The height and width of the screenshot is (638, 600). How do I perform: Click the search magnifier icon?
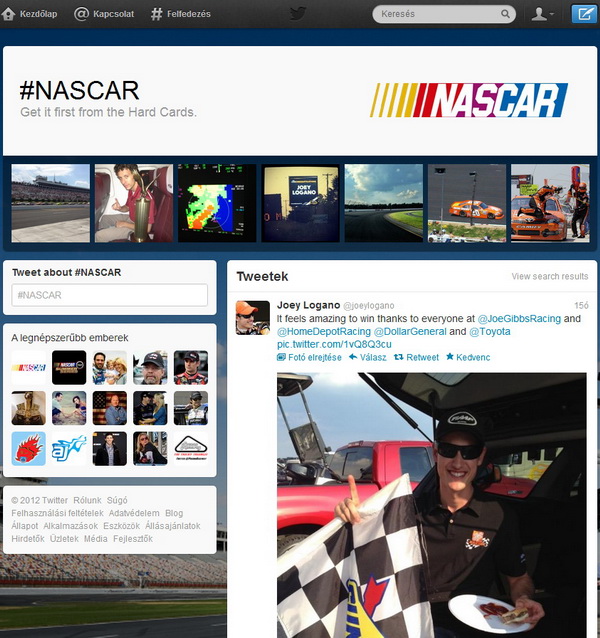505,14
